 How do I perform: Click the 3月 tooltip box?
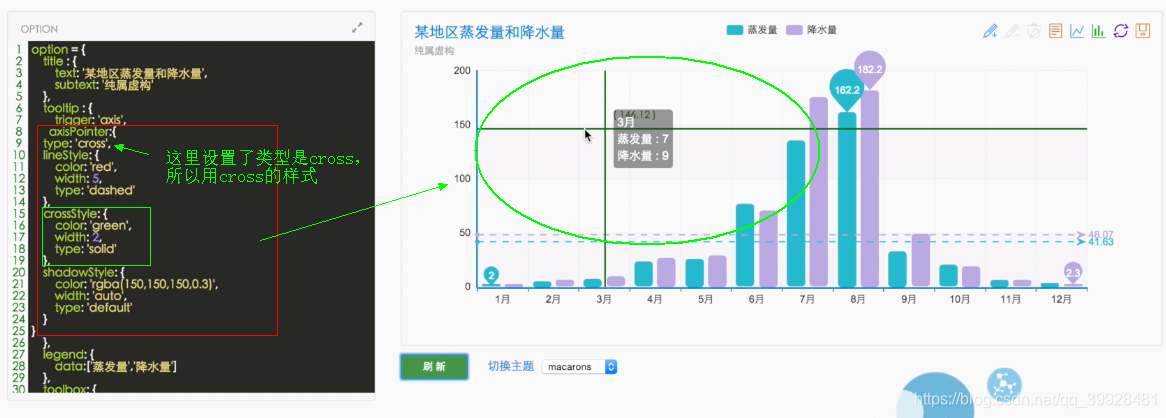(643, 139)
